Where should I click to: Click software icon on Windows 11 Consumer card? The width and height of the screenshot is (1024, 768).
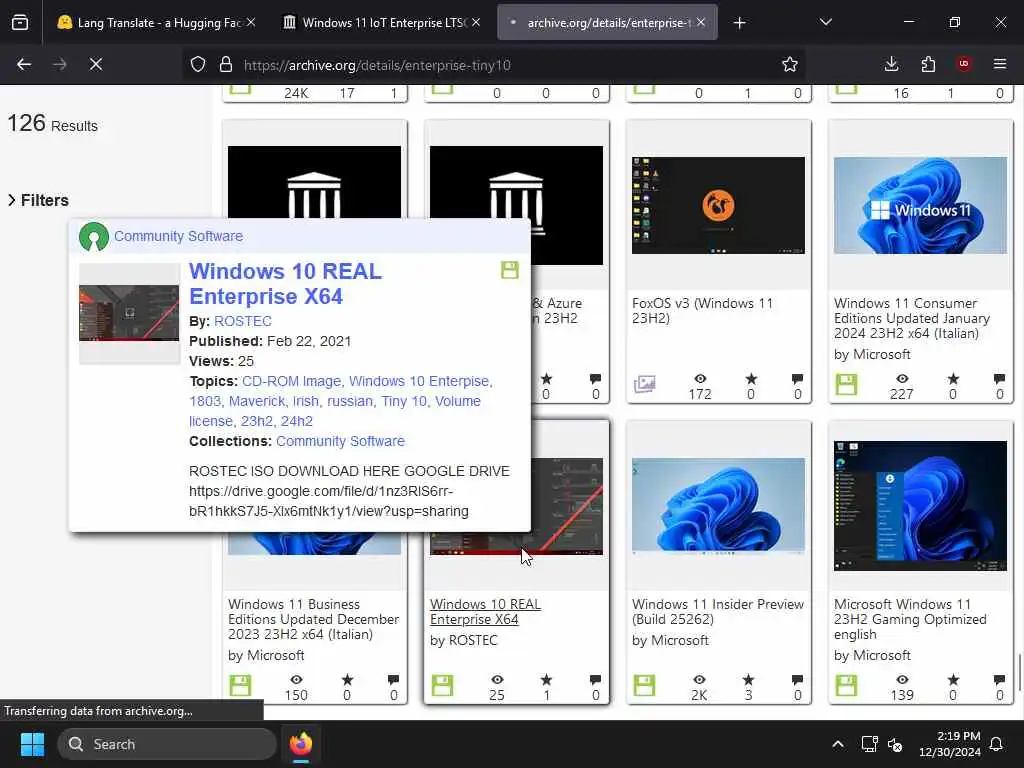tap(846, 384)
